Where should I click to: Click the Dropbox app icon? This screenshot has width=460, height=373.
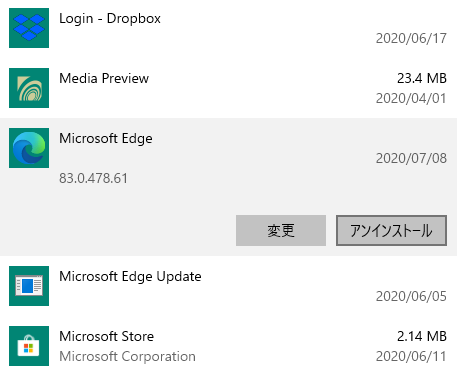click(29, 28)
